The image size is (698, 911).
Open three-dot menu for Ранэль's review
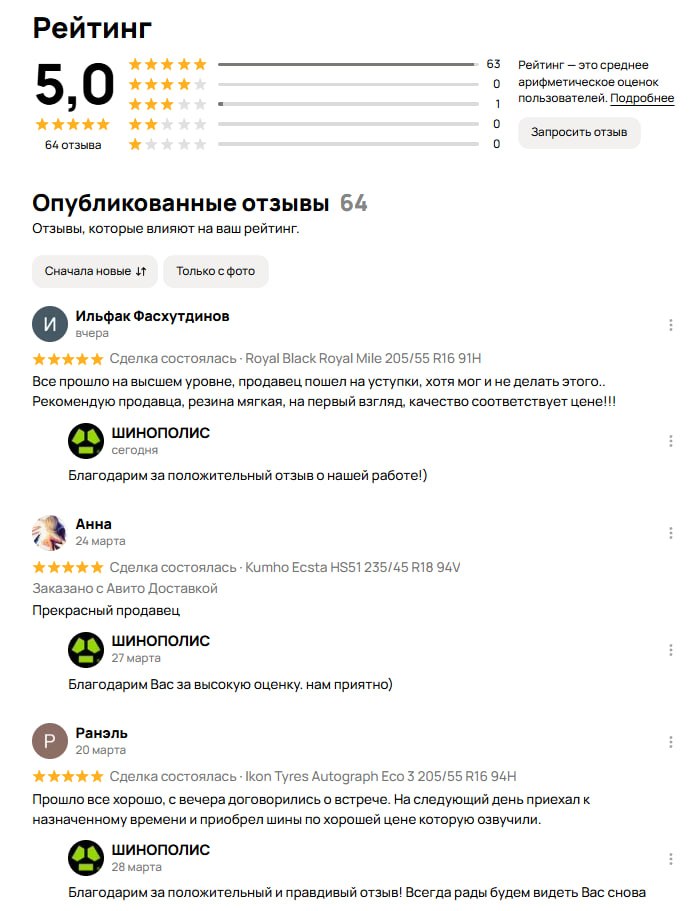click(x=670, y=742)
